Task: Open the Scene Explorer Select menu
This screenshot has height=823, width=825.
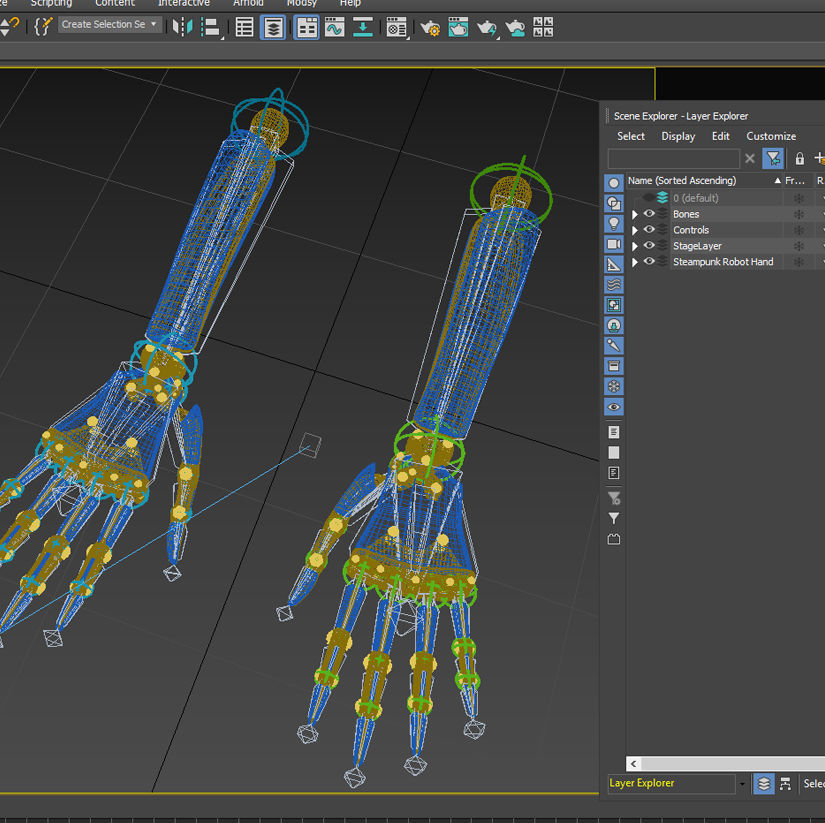Action: pos(631,136)
